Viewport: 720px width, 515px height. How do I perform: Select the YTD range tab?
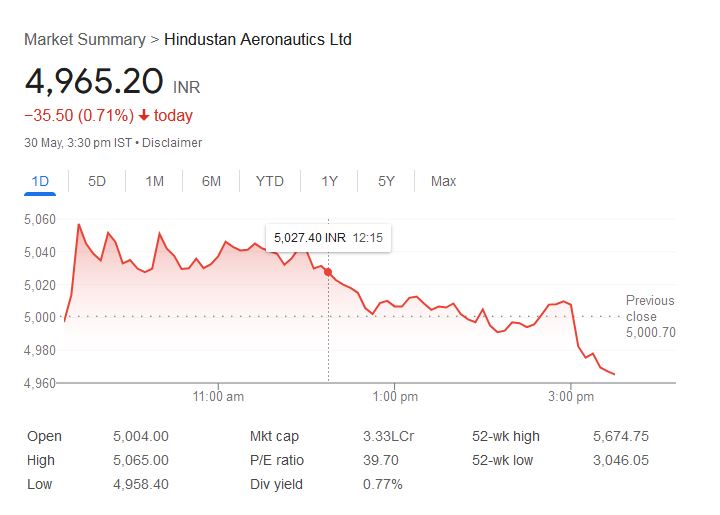pyautogui.click(x=269, y=181)
